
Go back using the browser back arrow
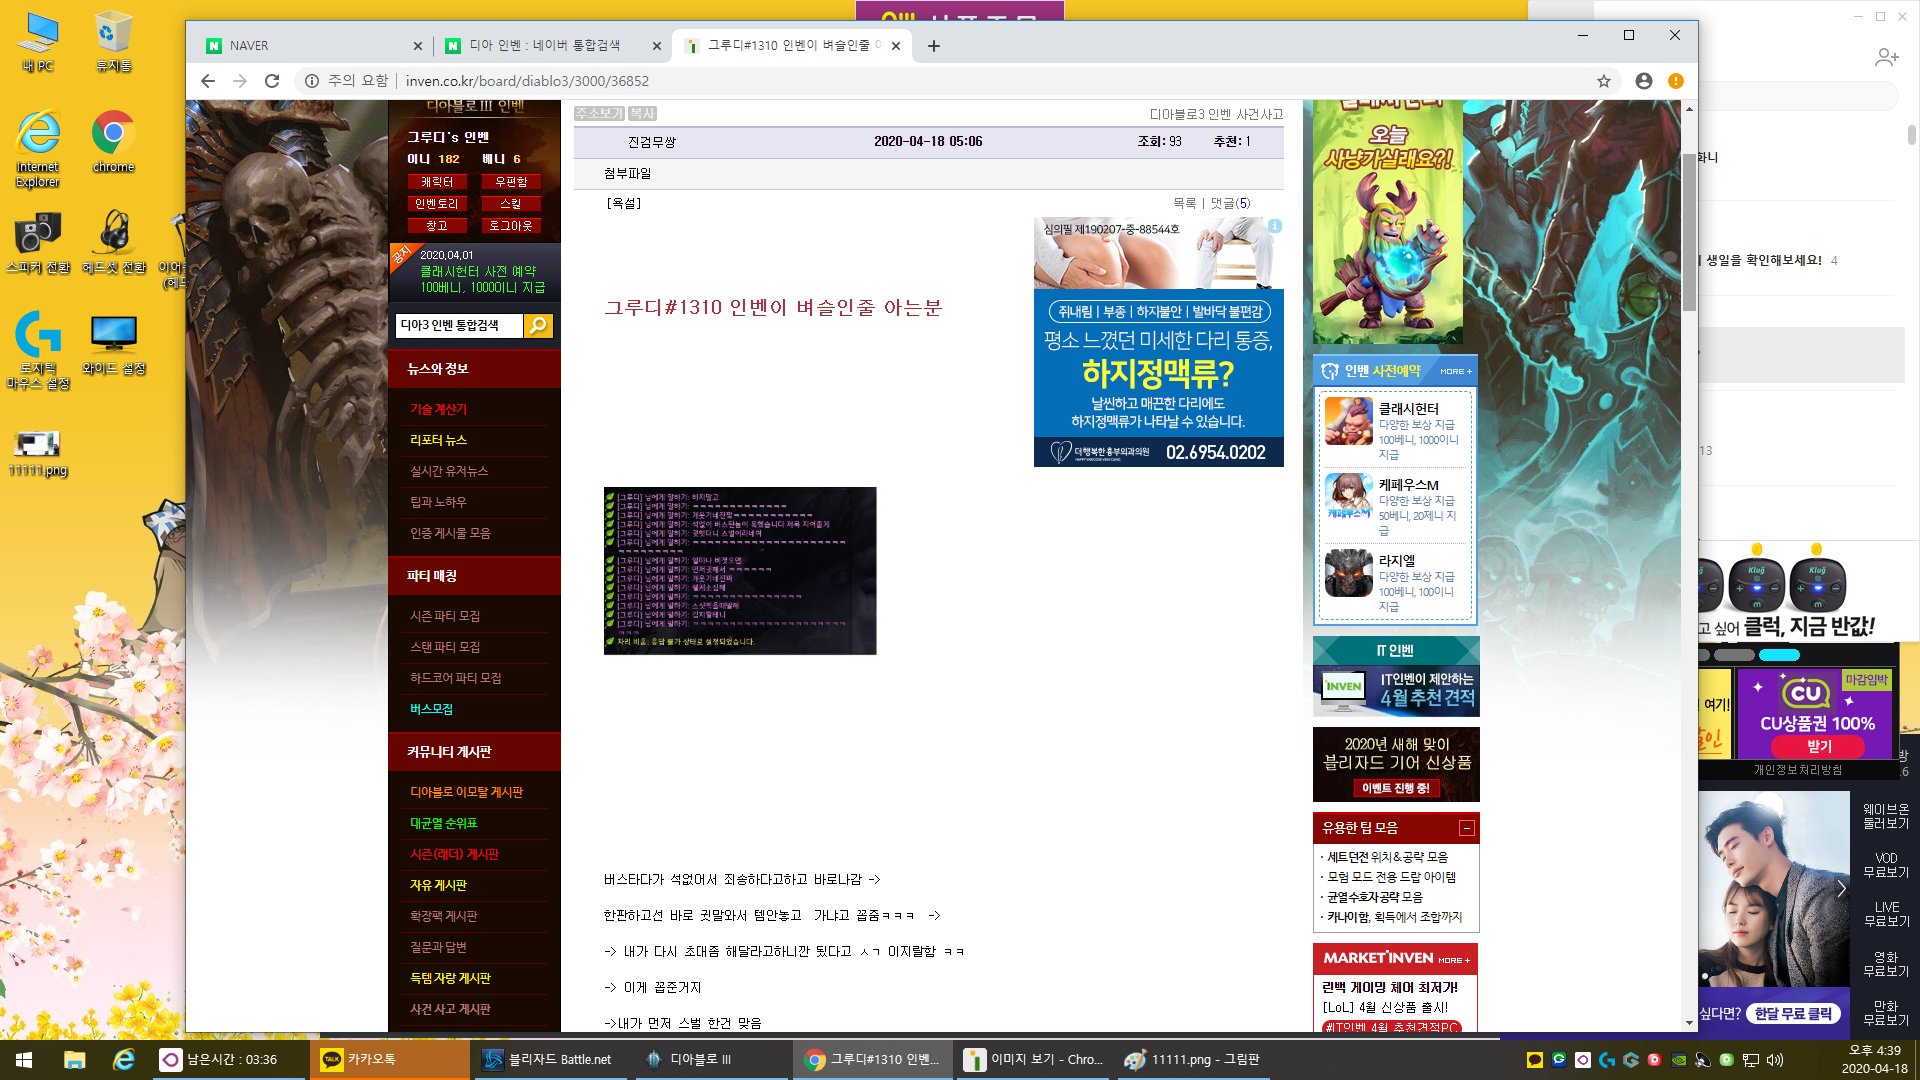pos(208,81)
